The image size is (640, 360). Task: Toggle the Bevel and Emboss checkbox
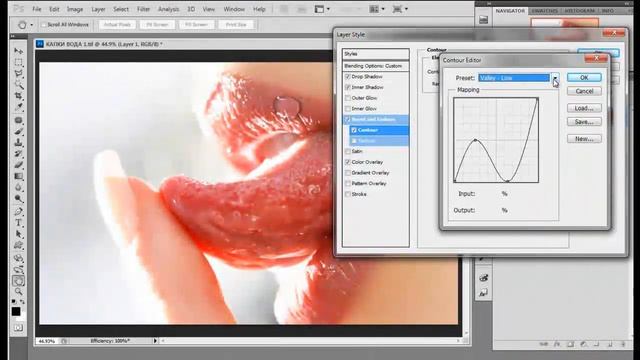(348, 119)
